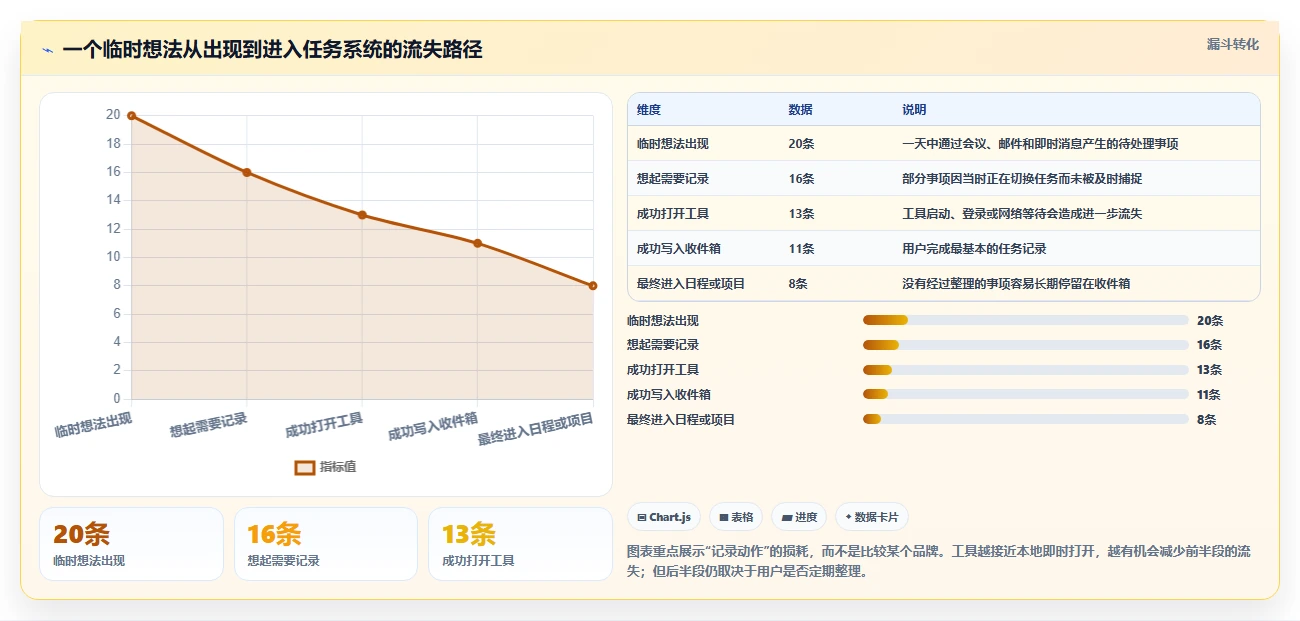Click the 漏斗转化 label in the header
1300x621 pixels.
click(1232, 44)
